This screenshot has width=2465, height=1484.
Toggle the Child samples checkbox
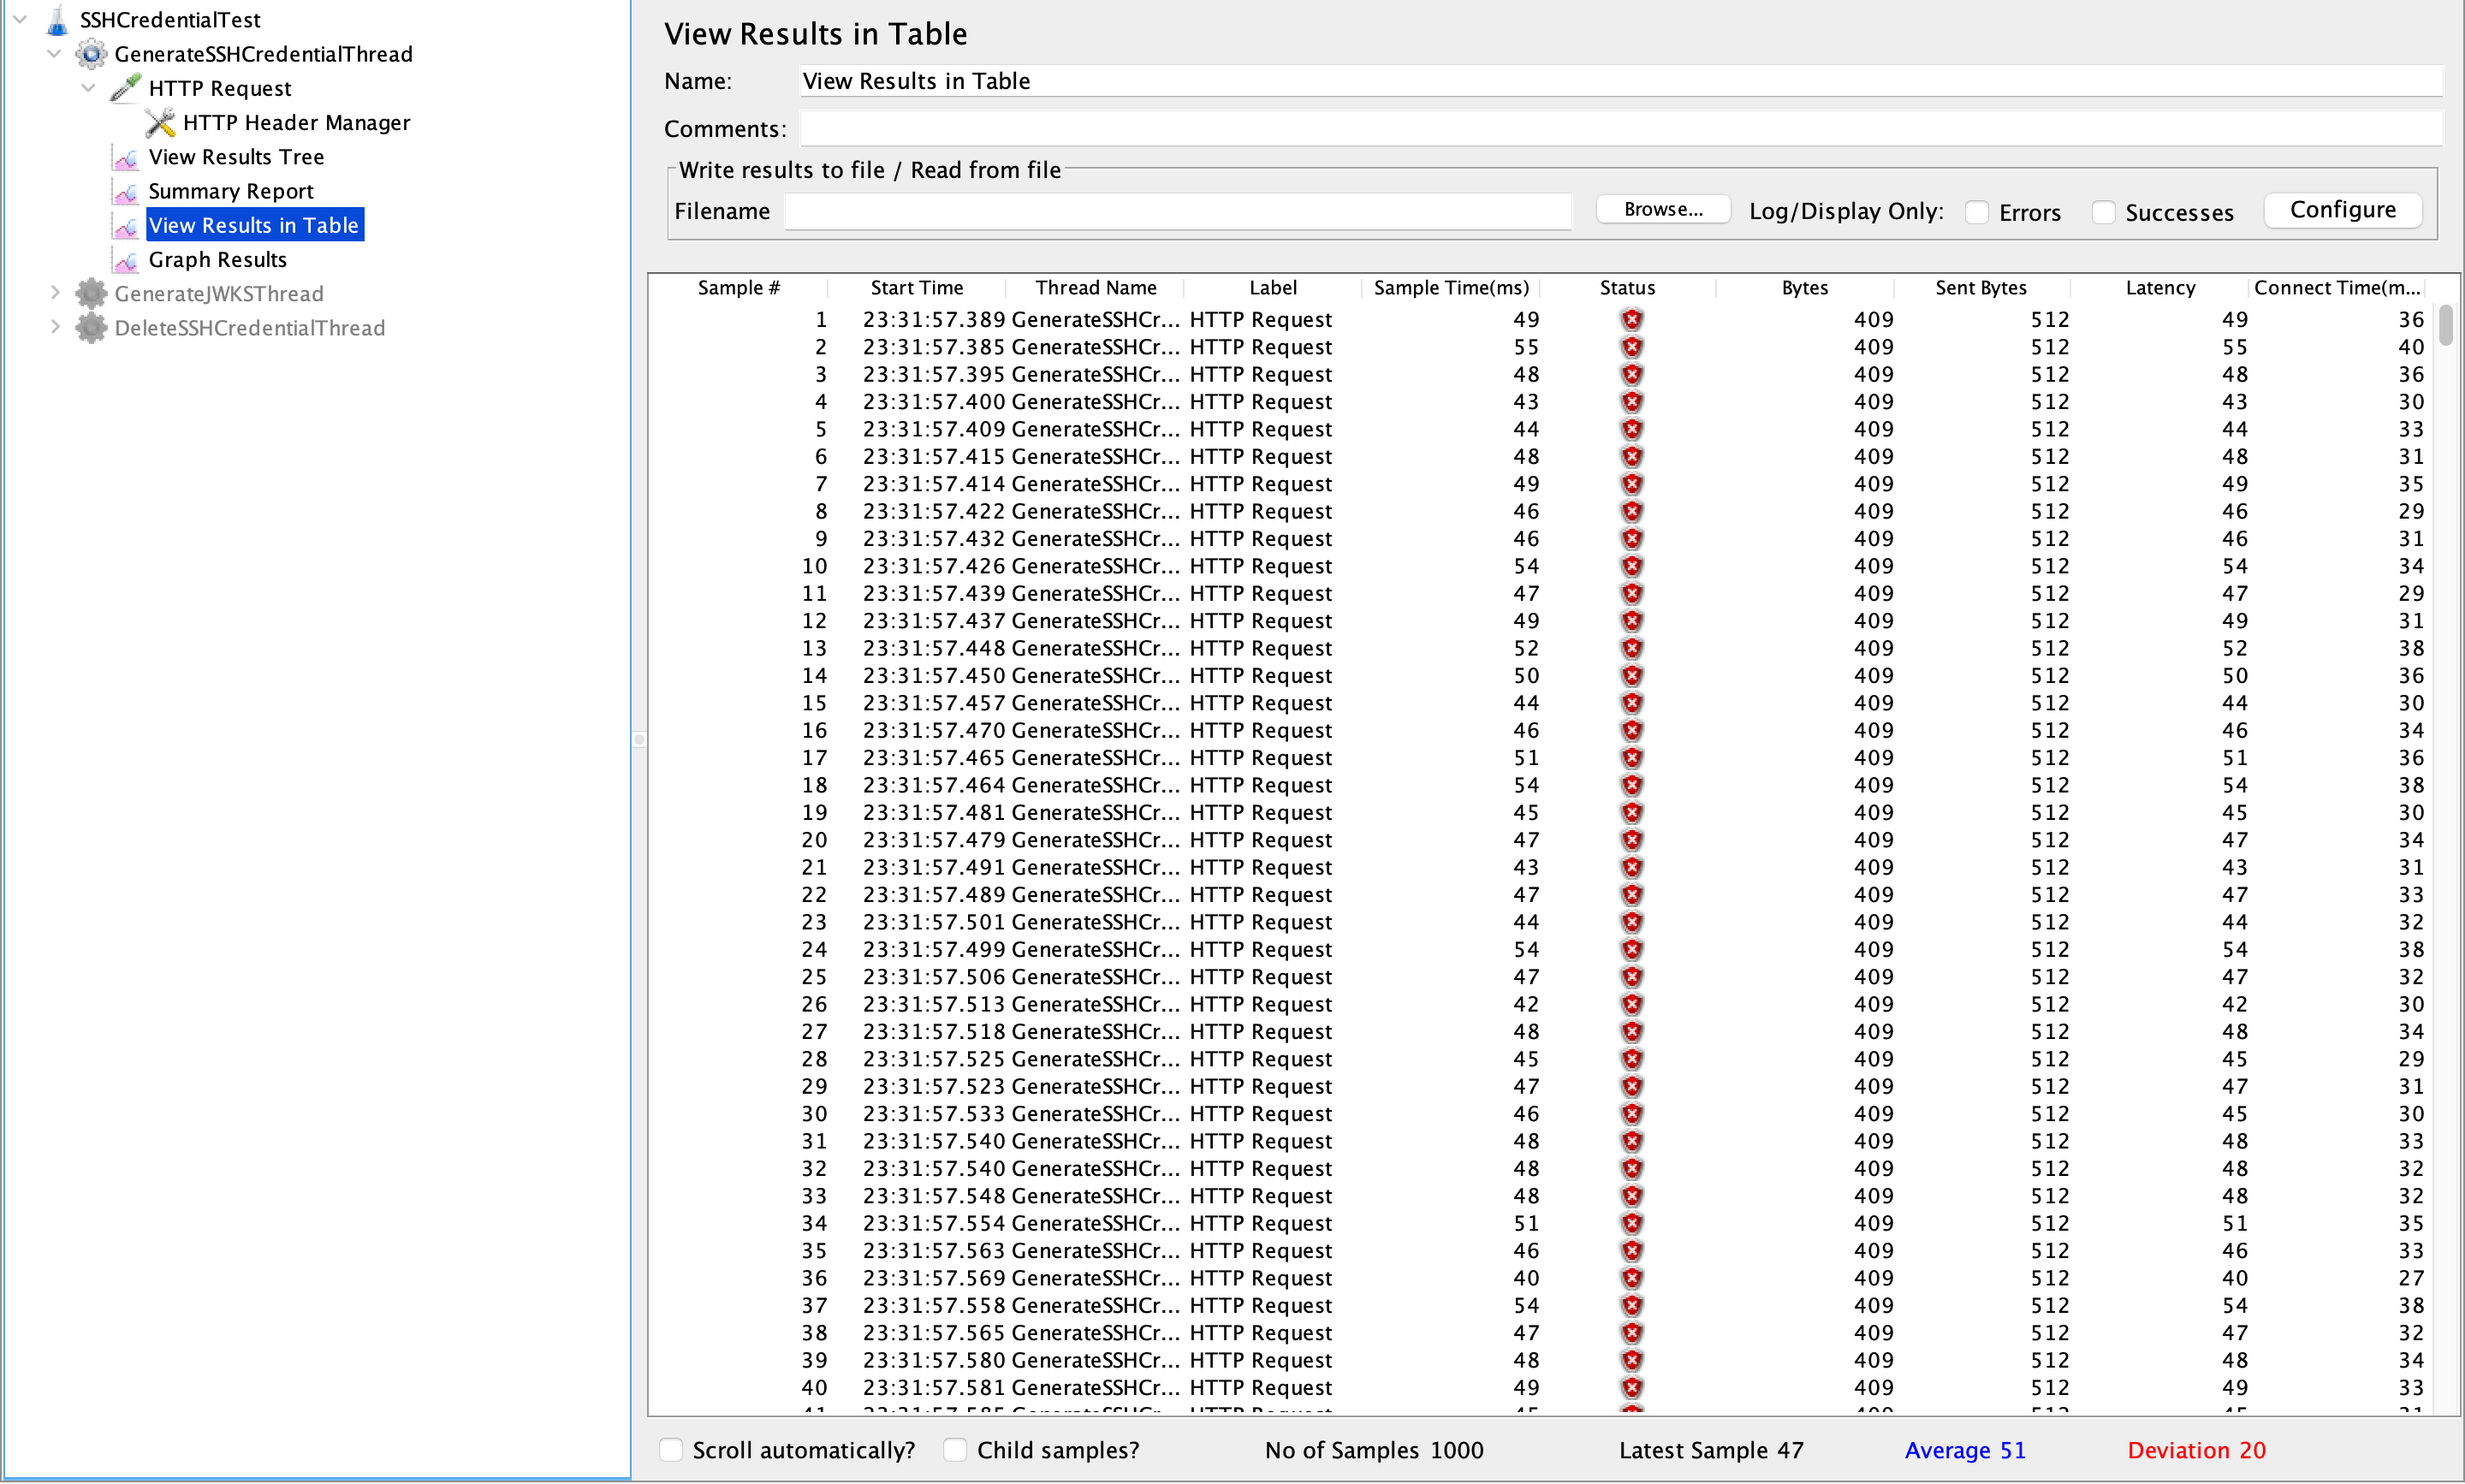pyautogui.click(x=955, y=1450)
